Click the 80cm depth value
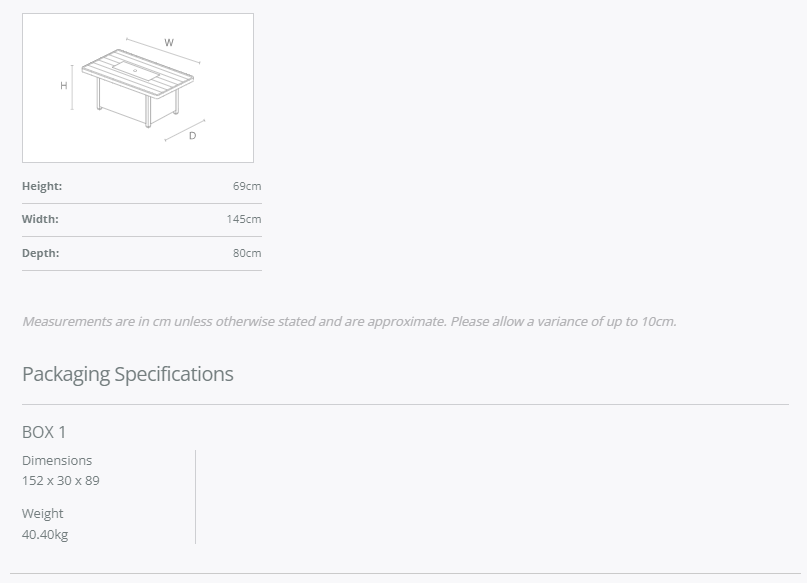Viewport: 807px width, 583px height. 247,253
